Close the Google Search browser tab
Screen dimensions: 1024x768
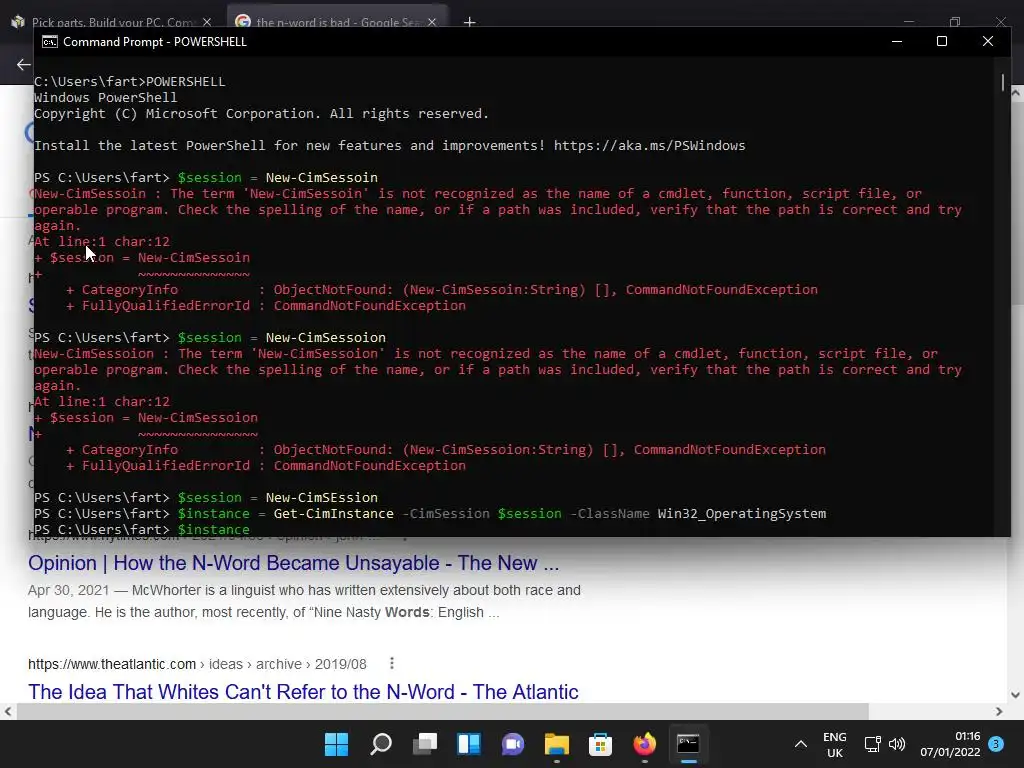432,22
